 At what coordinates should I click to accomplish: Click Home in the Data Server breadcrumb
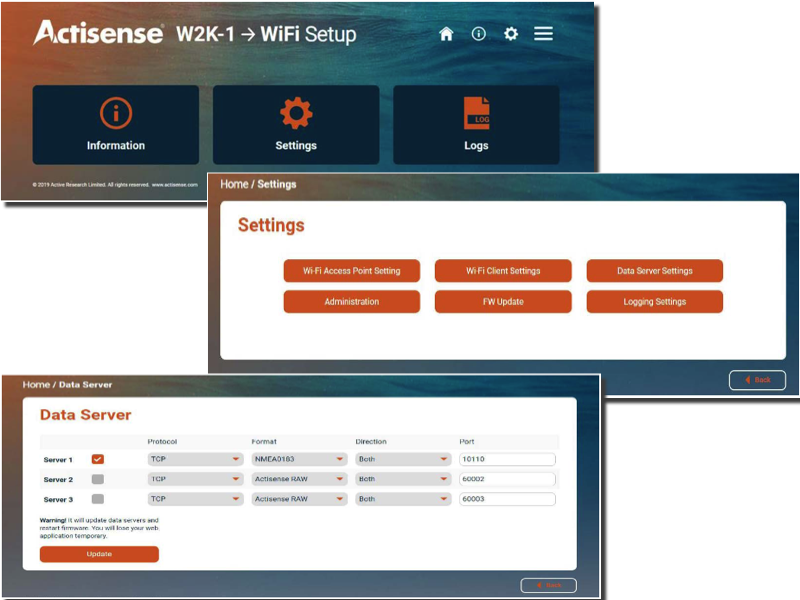point(36,385)
